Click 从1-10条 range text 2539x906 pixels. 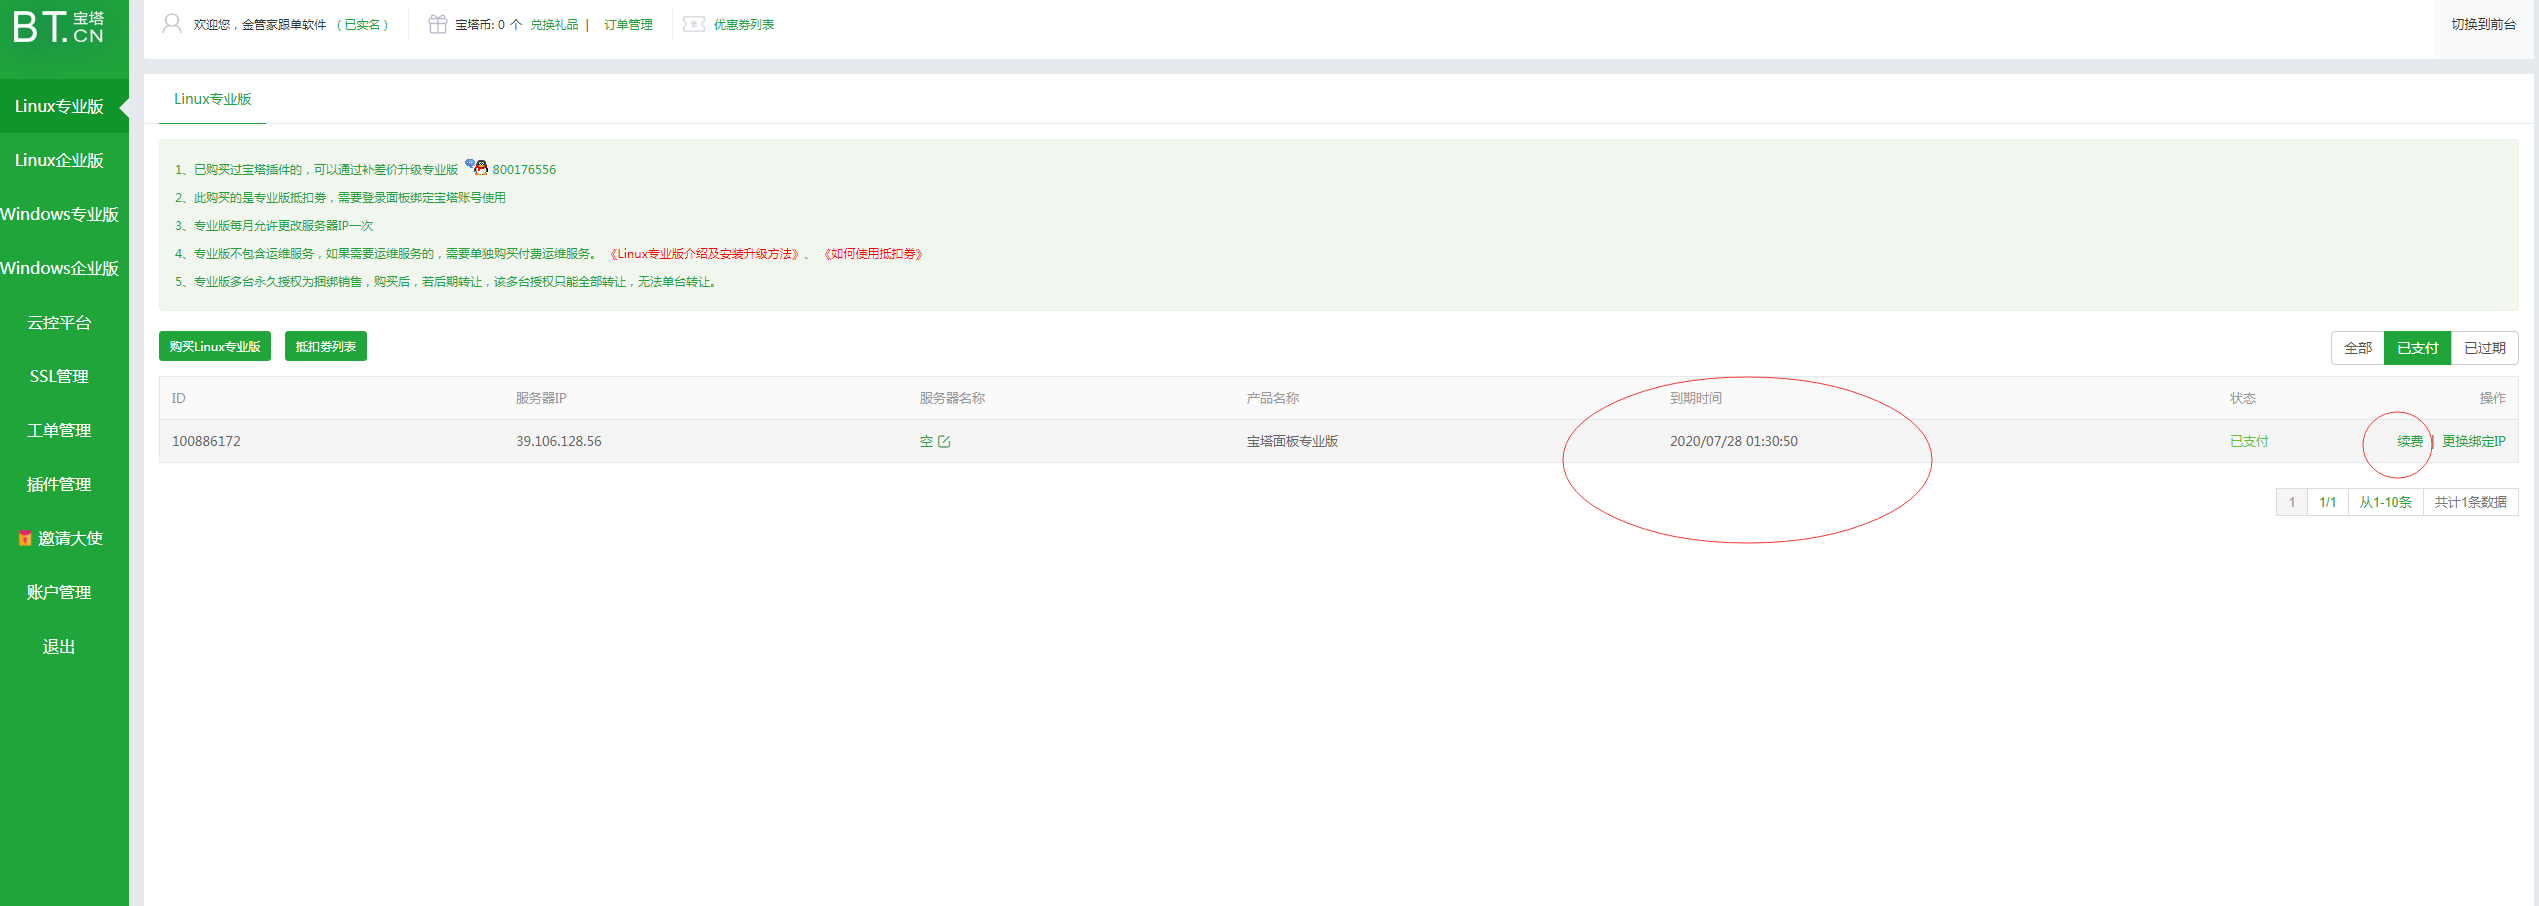tap(2386, 502)
